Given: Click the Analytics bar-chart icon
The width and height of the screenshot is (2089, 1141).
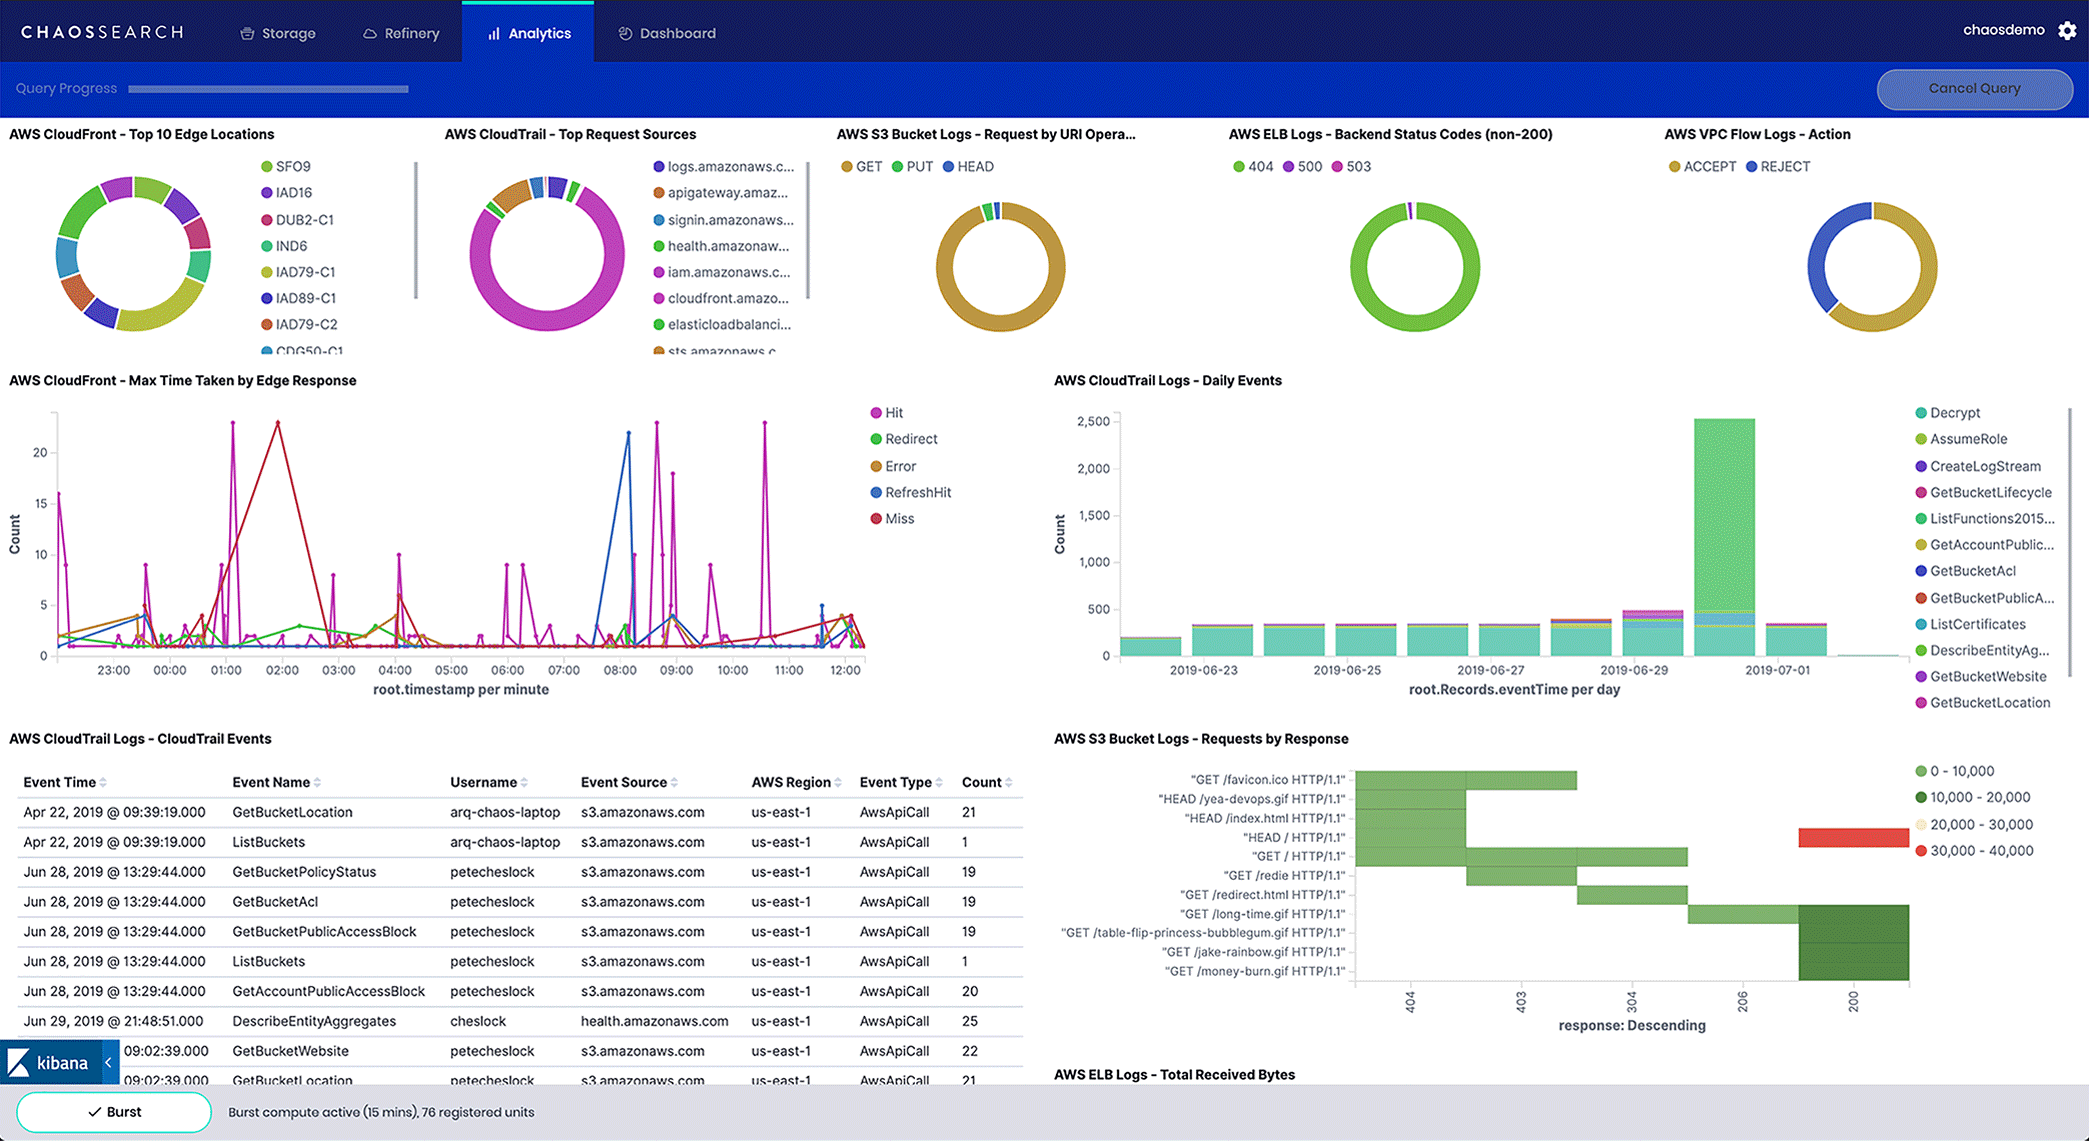Looking at the screenshot, I should tap(492, 32).
